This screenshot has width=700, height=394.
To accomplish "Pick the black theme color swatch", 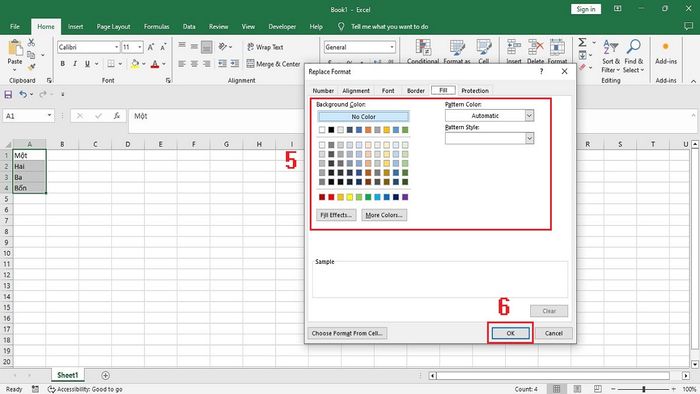I will tap(331, 130).
